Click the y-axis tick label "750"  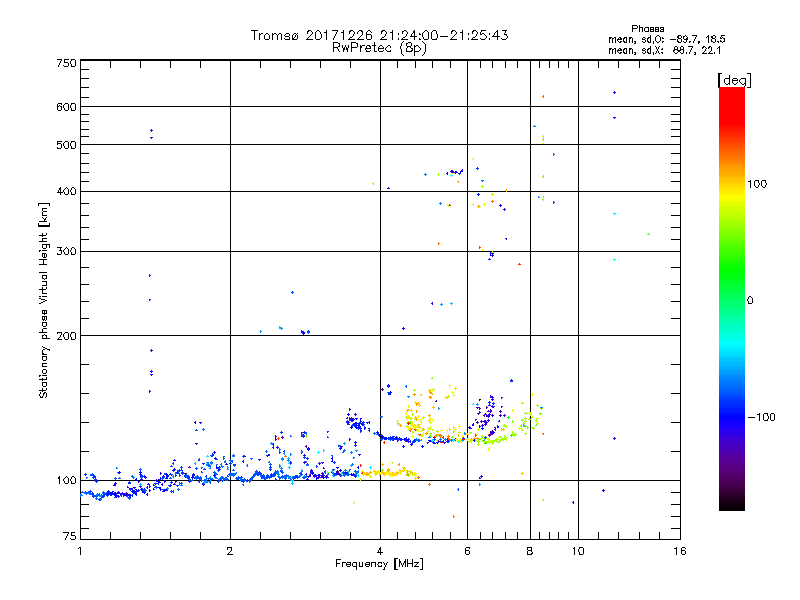(66, 63)
